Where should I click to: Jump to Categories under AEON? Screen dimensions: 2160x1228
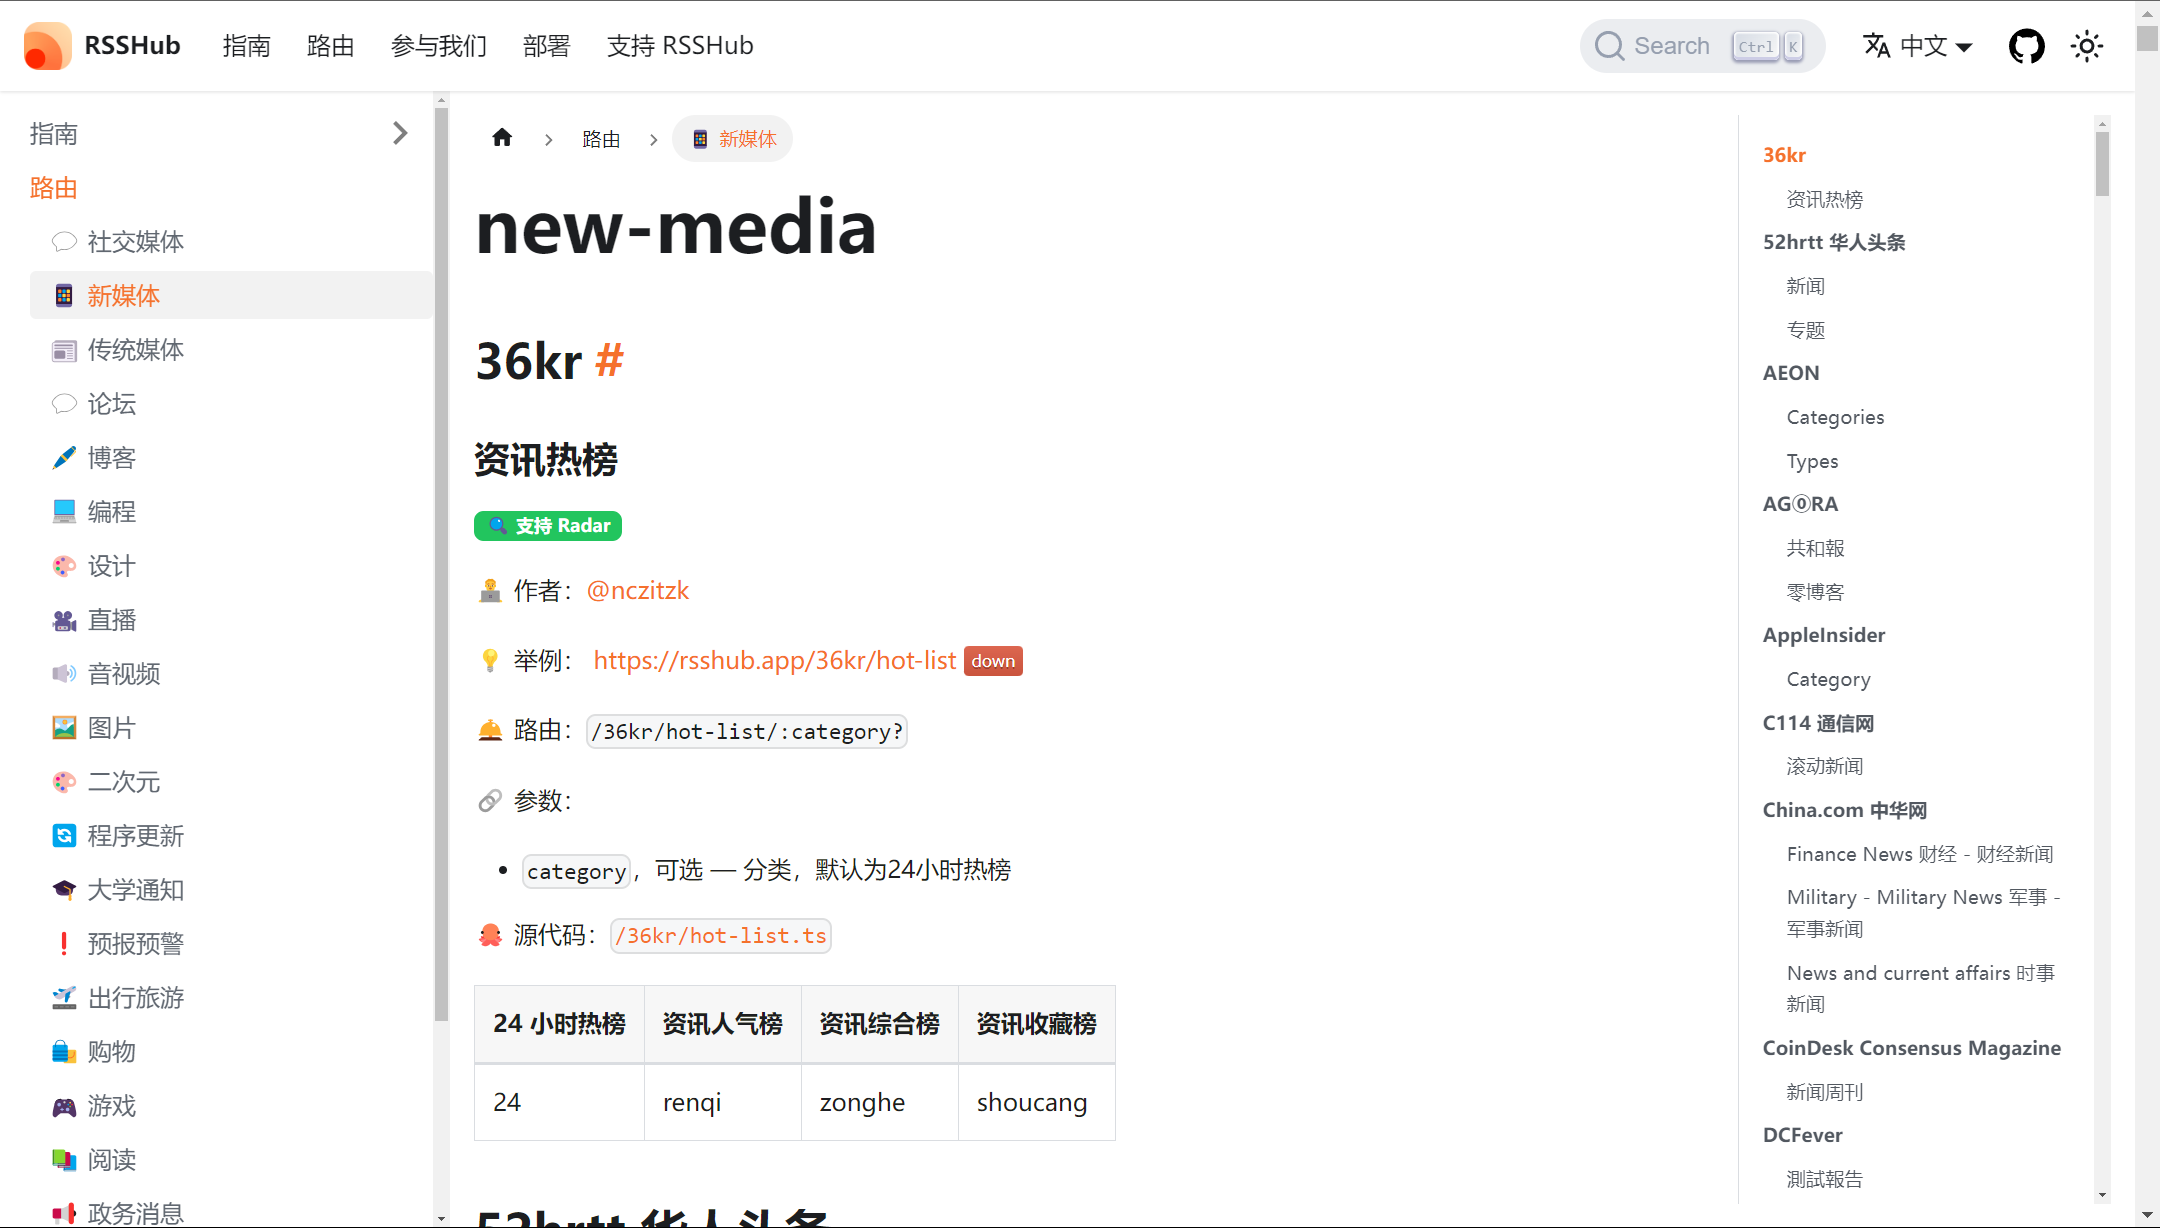pos(1835,417)
